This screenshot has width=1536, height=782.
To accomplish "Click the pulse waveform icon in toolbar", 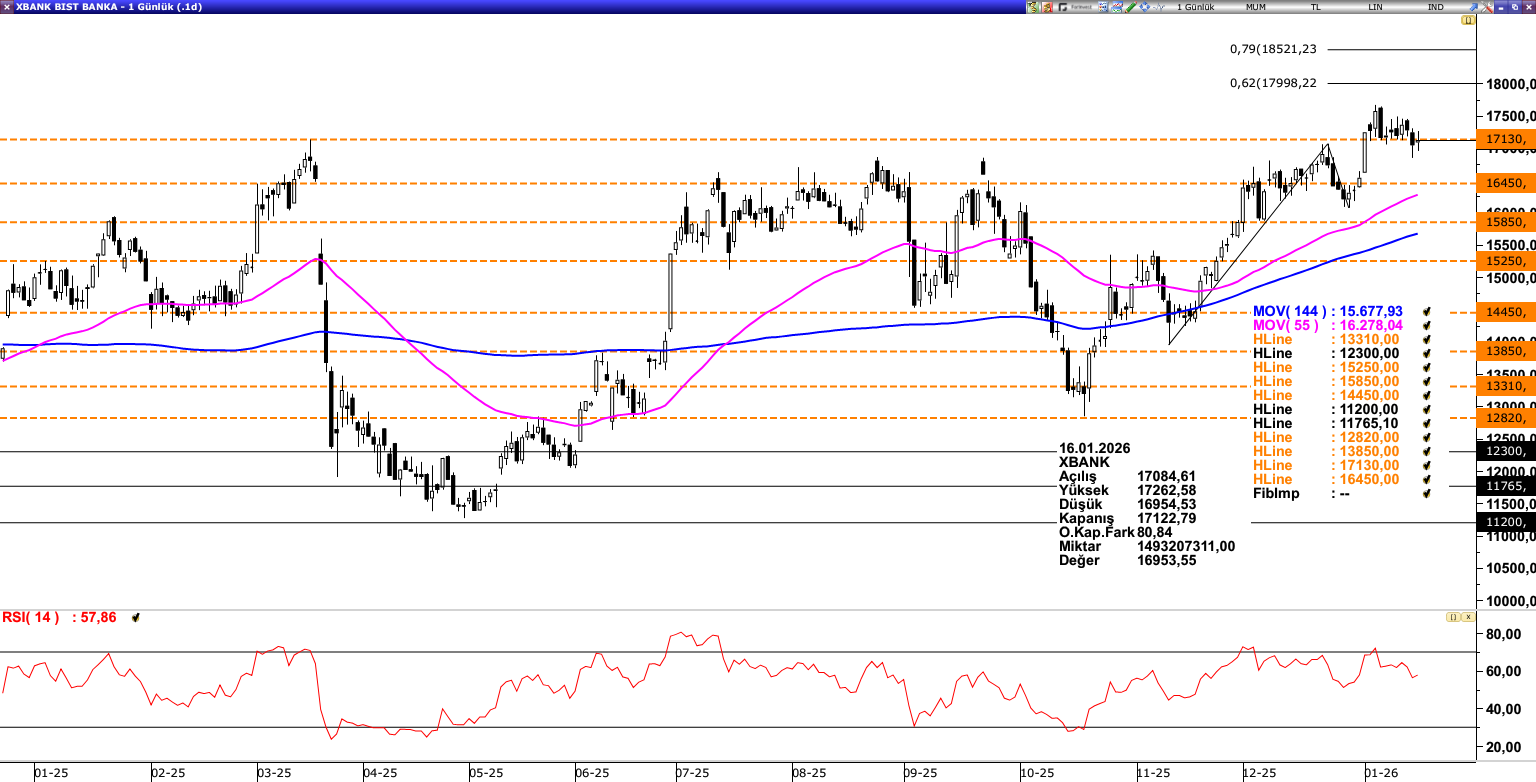I will (1157, 6).
